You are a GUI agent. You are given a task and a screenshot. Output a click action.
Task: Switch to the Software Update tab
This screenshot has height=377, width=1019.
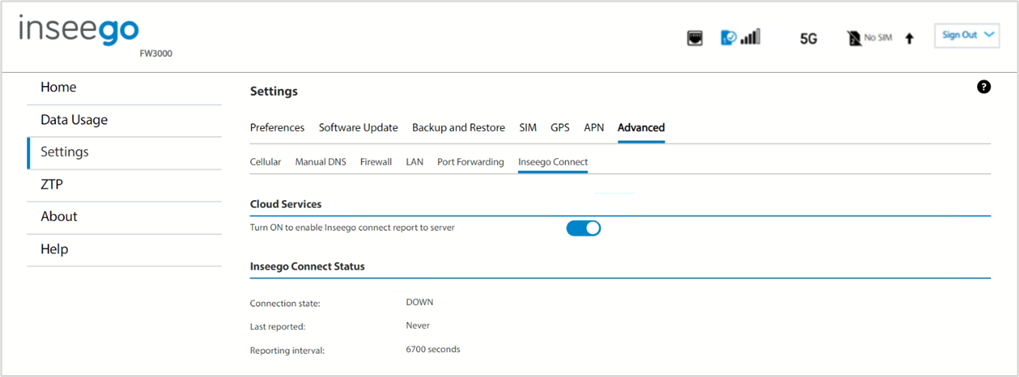point(358,127)
